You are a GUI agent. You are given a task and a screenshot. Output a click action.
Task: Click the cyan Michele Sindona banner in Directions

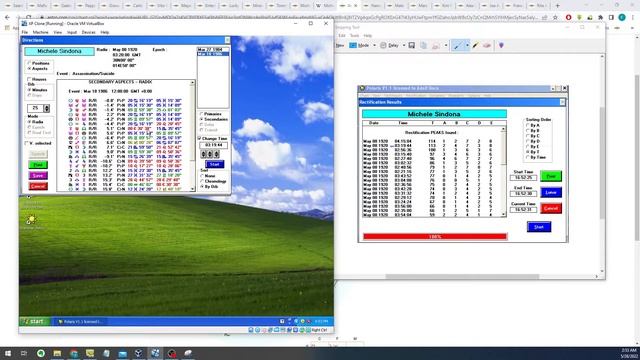pos(59,51)
